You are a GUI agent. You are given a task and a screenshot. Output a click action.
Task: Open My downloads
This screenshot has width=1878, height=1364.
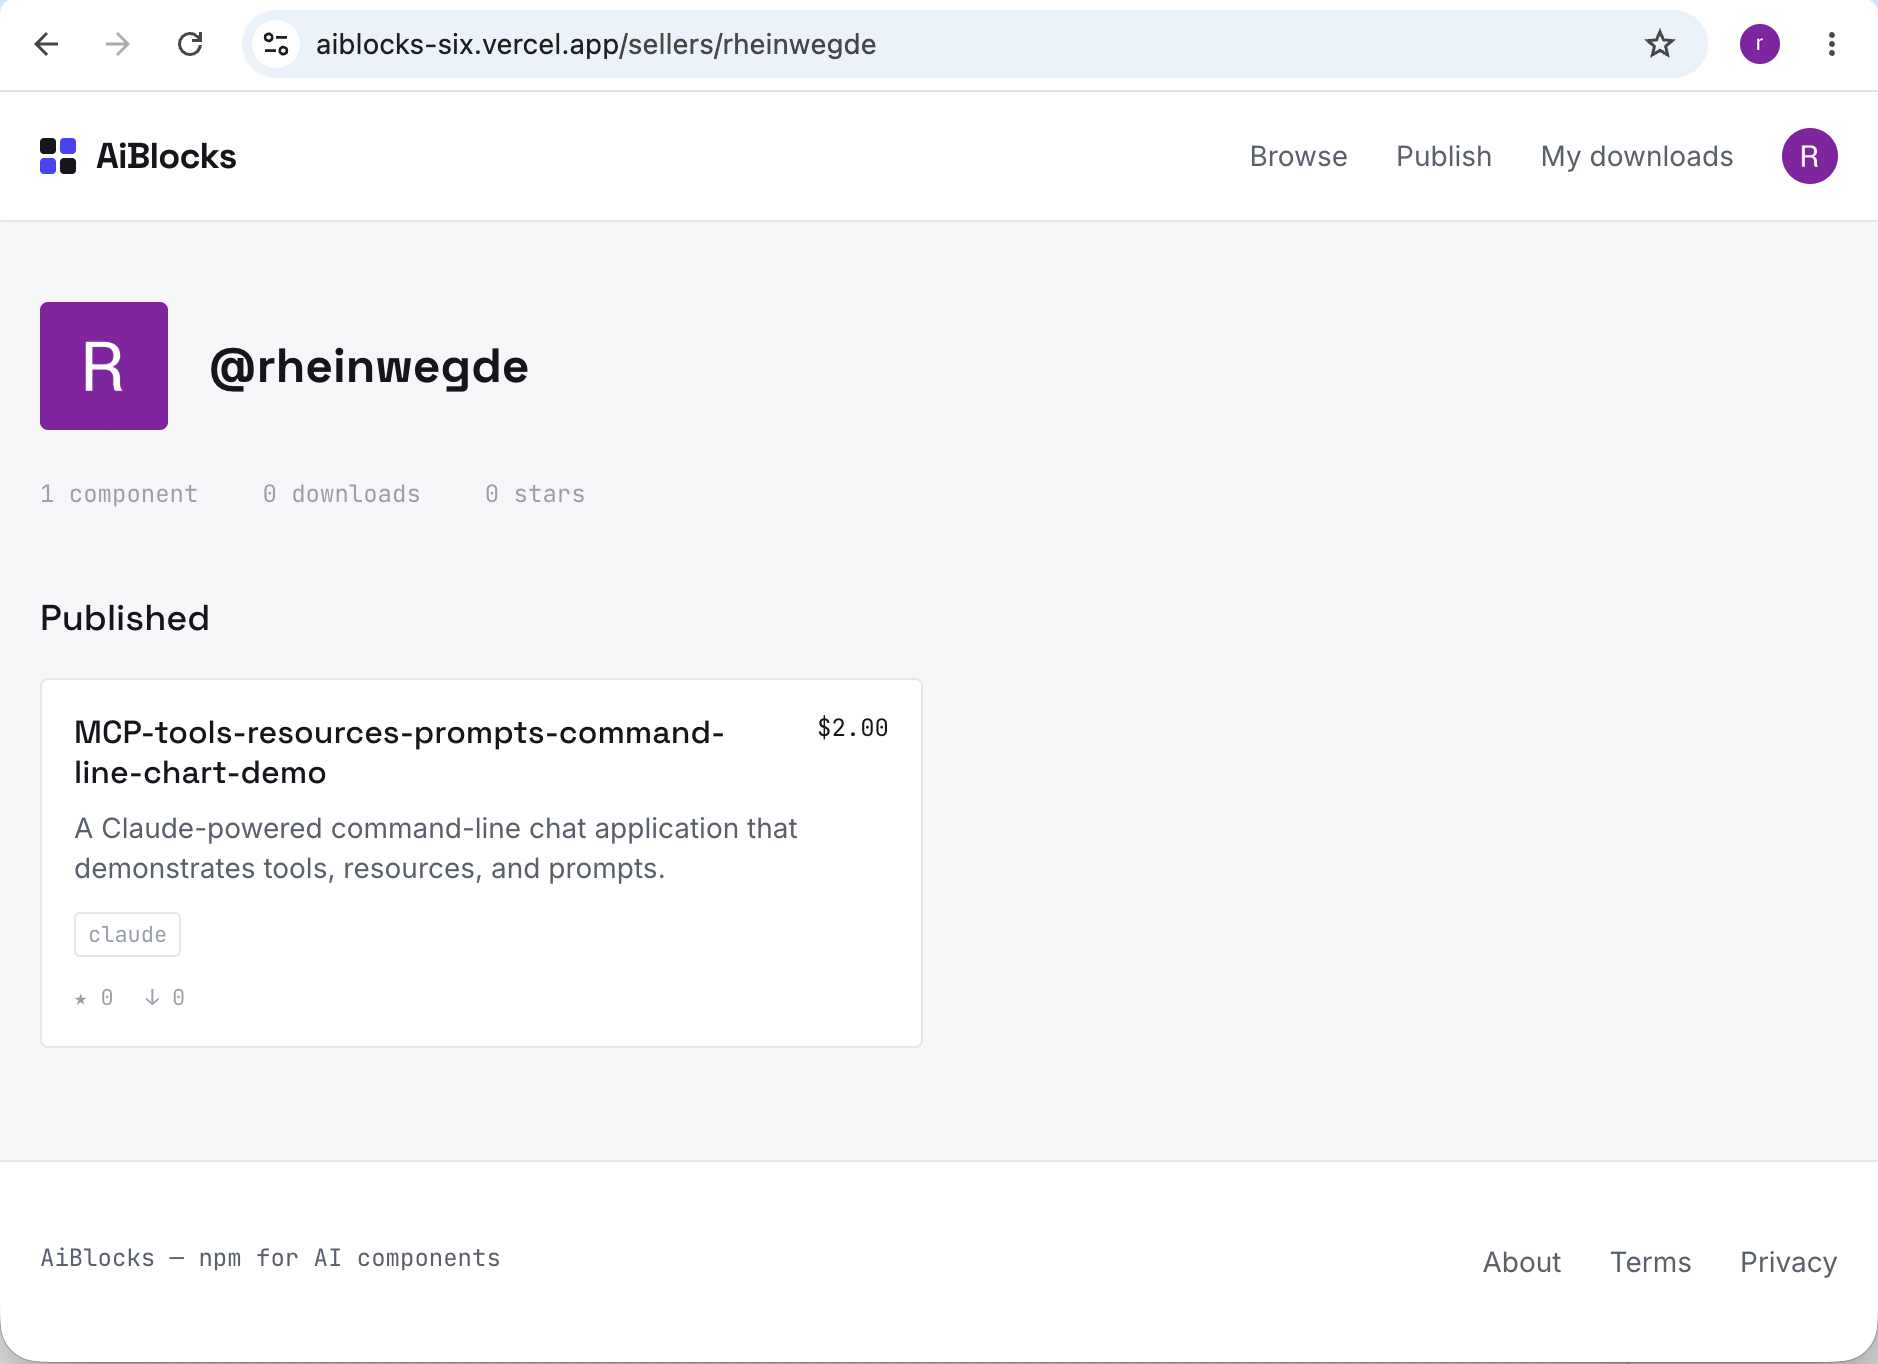1637,156
